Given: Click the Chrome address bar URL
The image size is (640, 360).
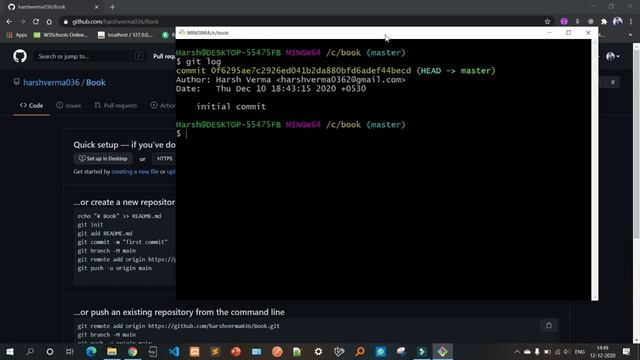Looking at the screenshot, I should point(116,22).
